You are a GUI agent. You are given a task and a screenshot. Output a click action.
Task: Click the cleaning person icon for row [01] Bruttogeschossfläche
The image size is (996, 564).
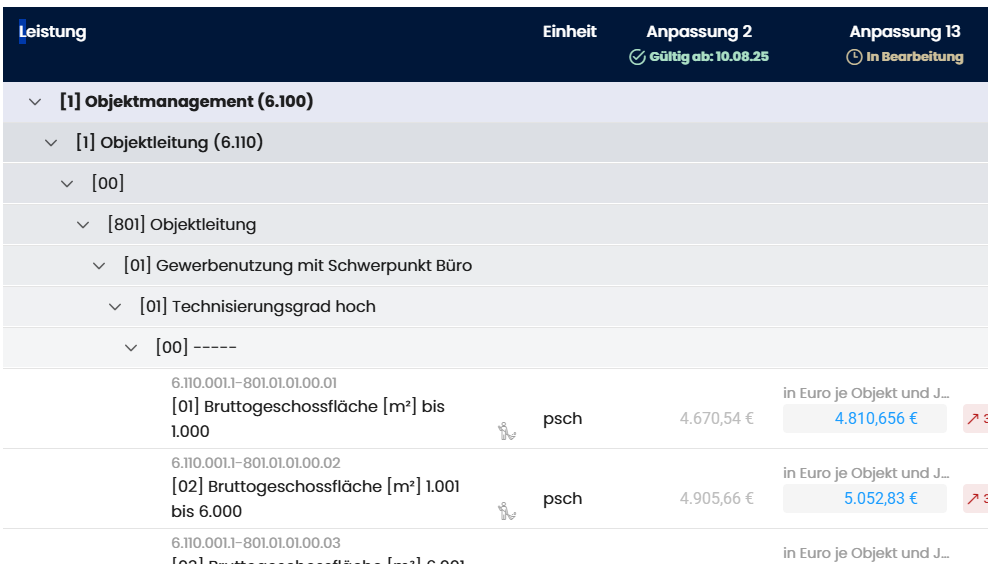coord(507,431)
